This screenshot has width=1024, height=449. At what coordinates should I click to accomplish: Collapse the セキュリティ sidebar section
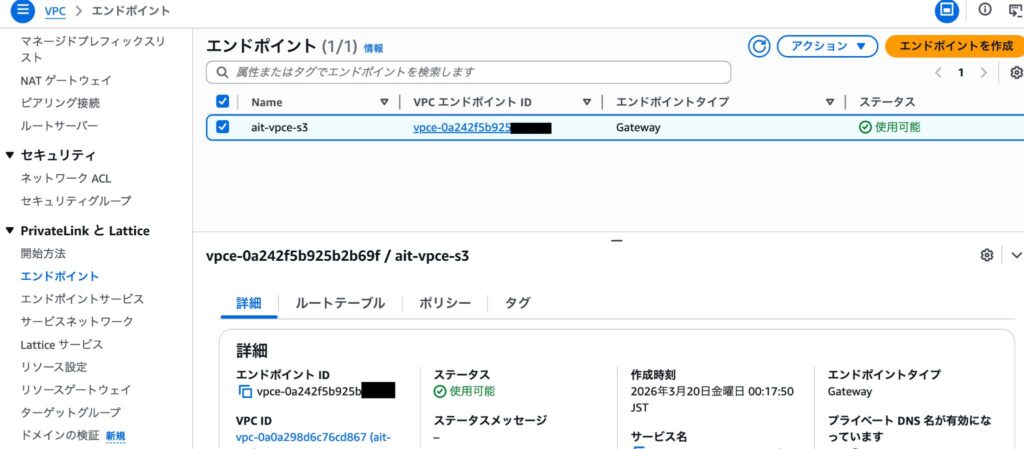click(11, 155)
